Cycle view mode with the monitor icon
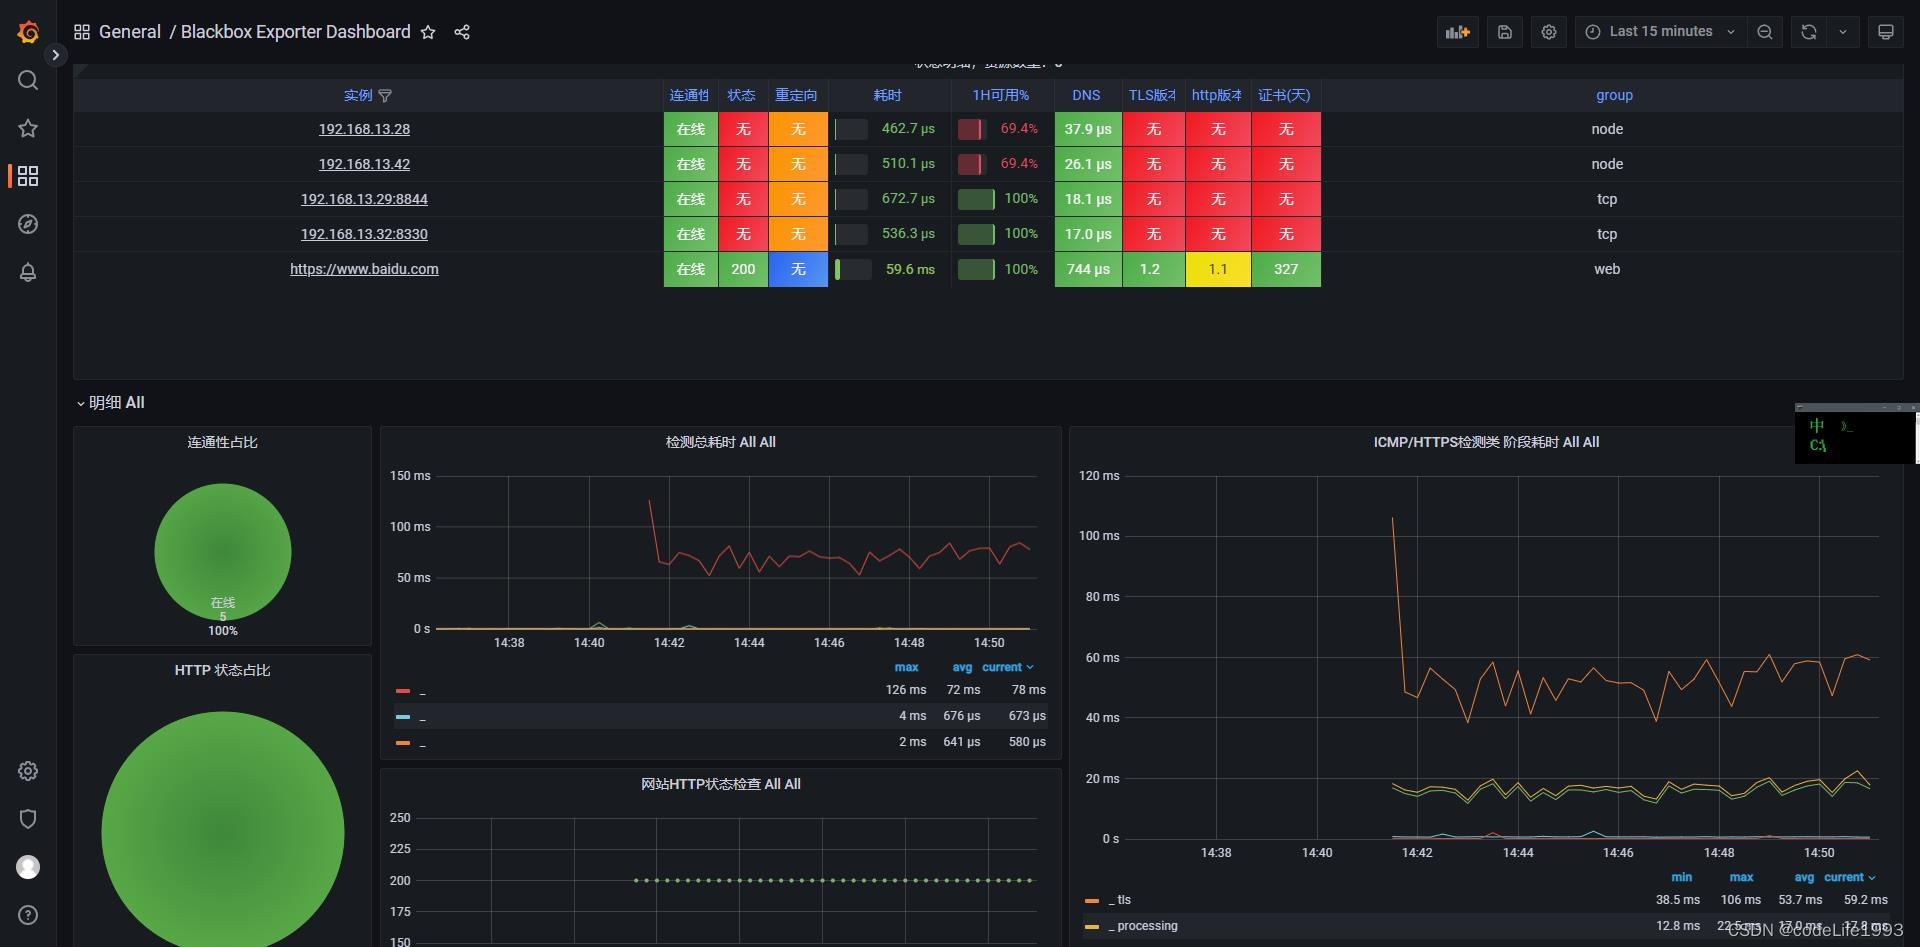Image resolution: width=1920 pixels, height=947 pixels. (x=1886, y=32)
